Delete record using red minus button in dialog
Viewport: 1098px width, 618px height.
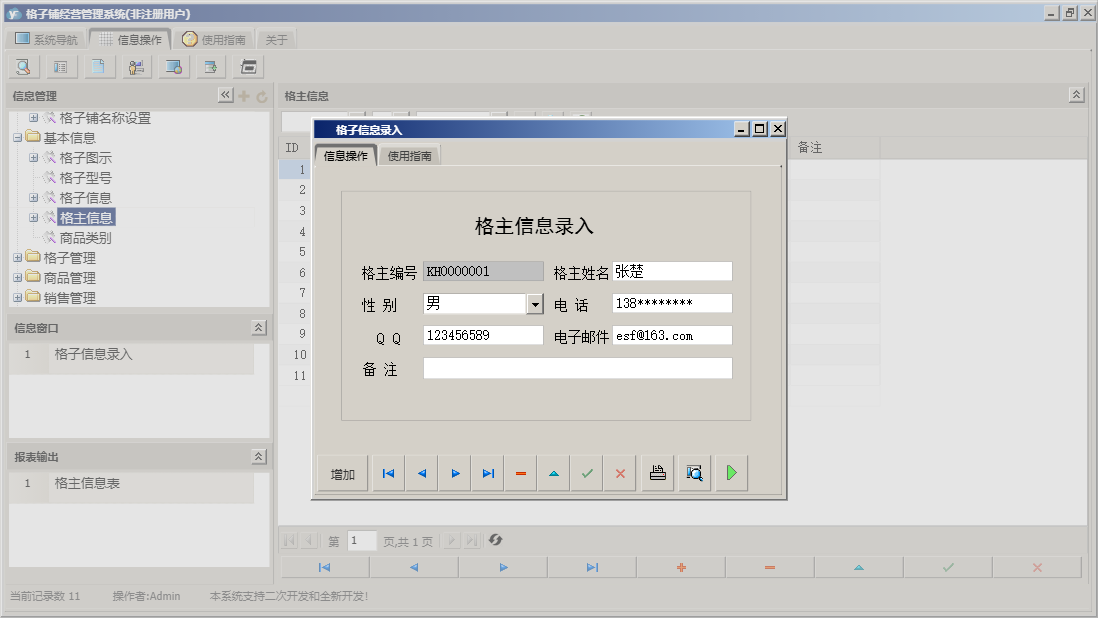[521, 474]
